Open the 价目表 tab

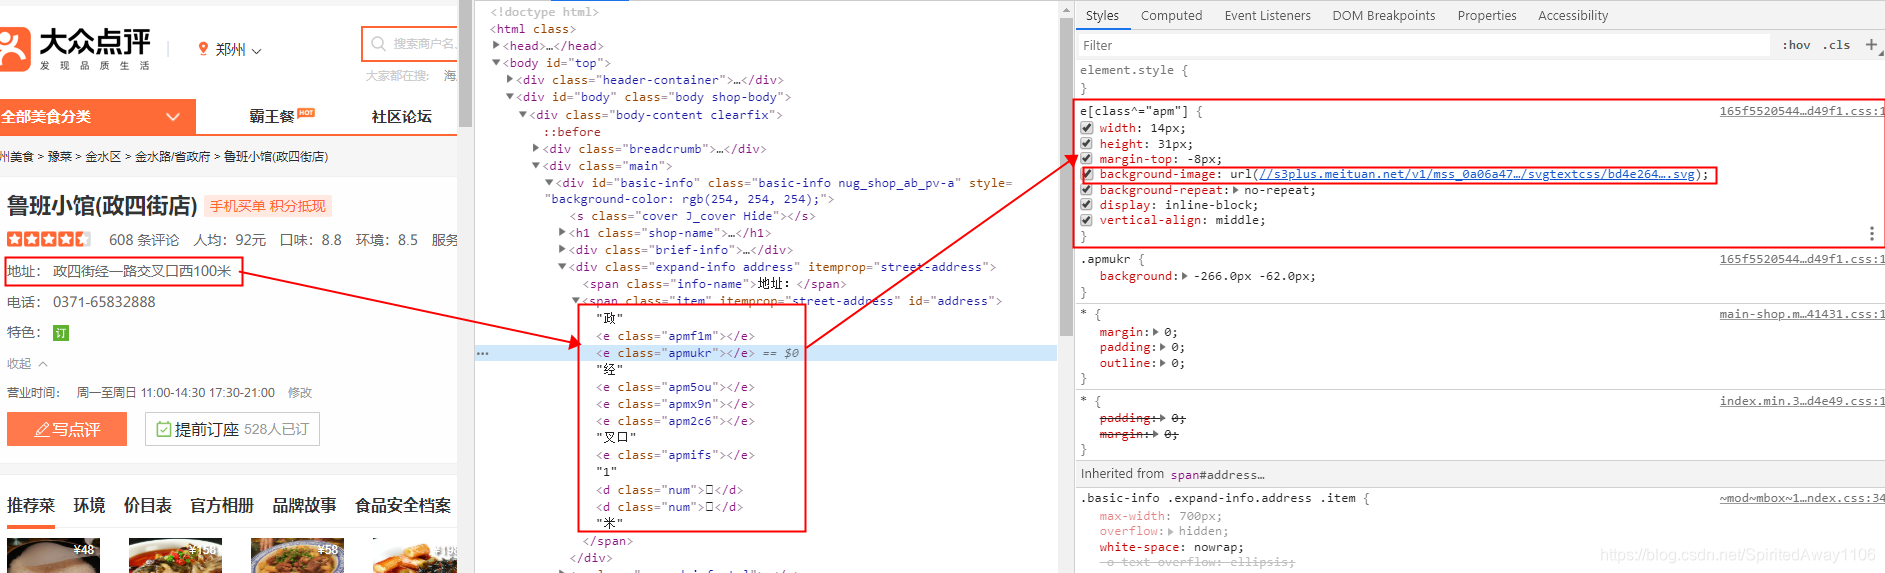point(147,505)
